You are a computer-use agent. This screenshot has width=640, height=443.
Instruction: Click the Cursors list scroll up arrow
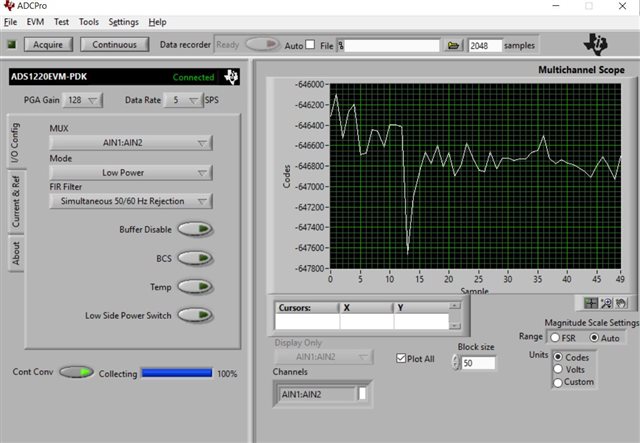tap(455, 306)
